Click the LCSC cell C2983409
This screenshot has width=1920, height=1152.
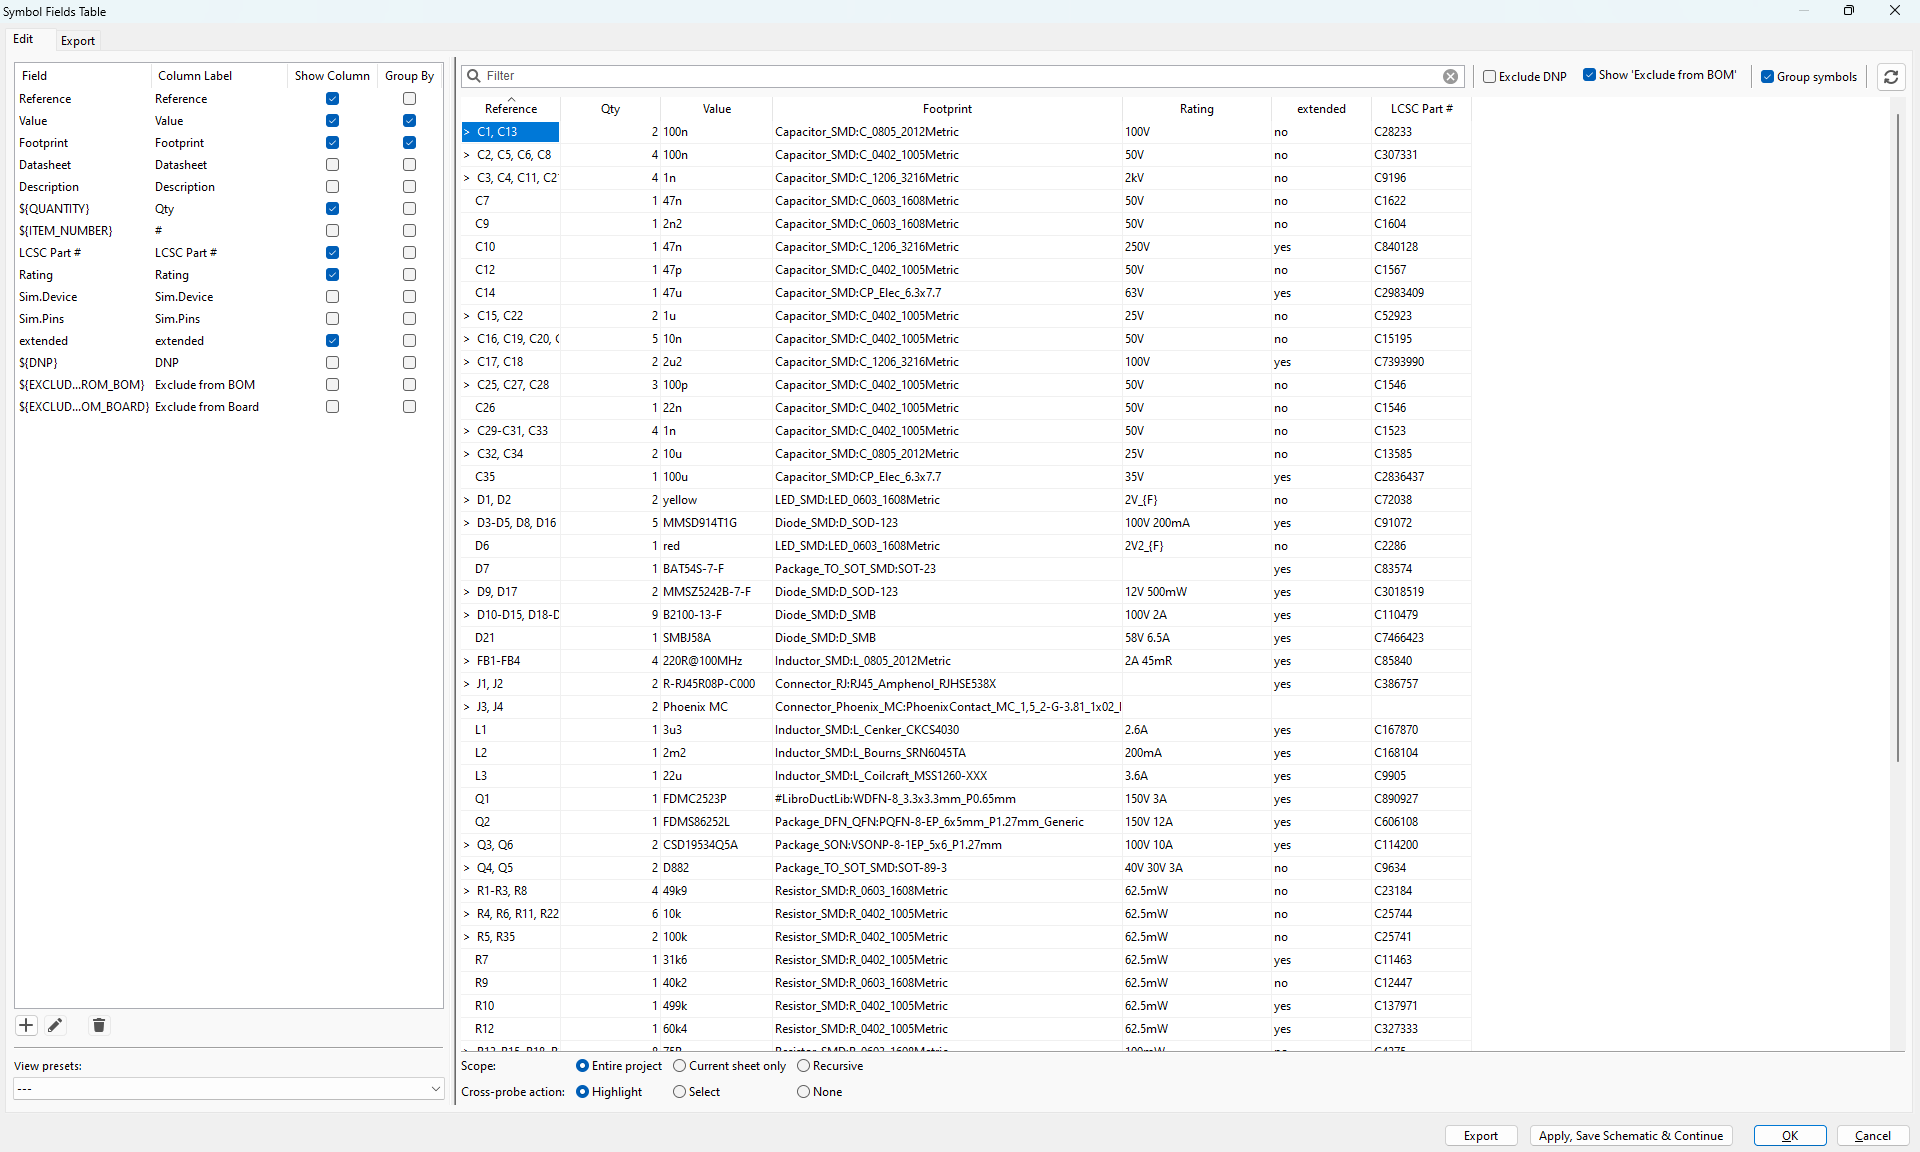coord(1421,293)
